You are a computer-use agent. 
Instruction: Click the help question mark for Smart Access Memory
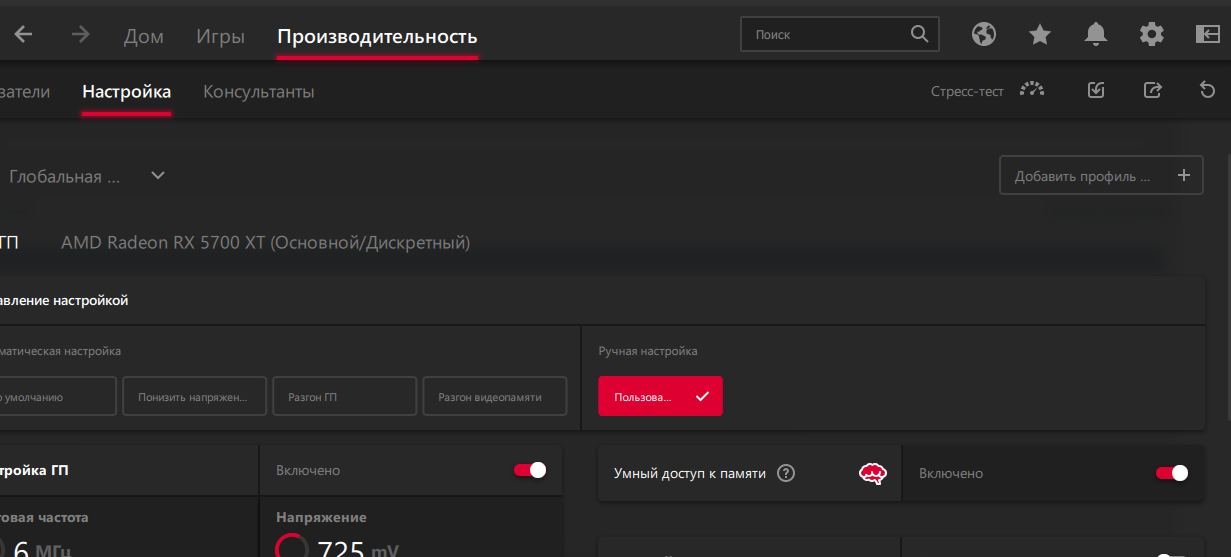(786, 473)
